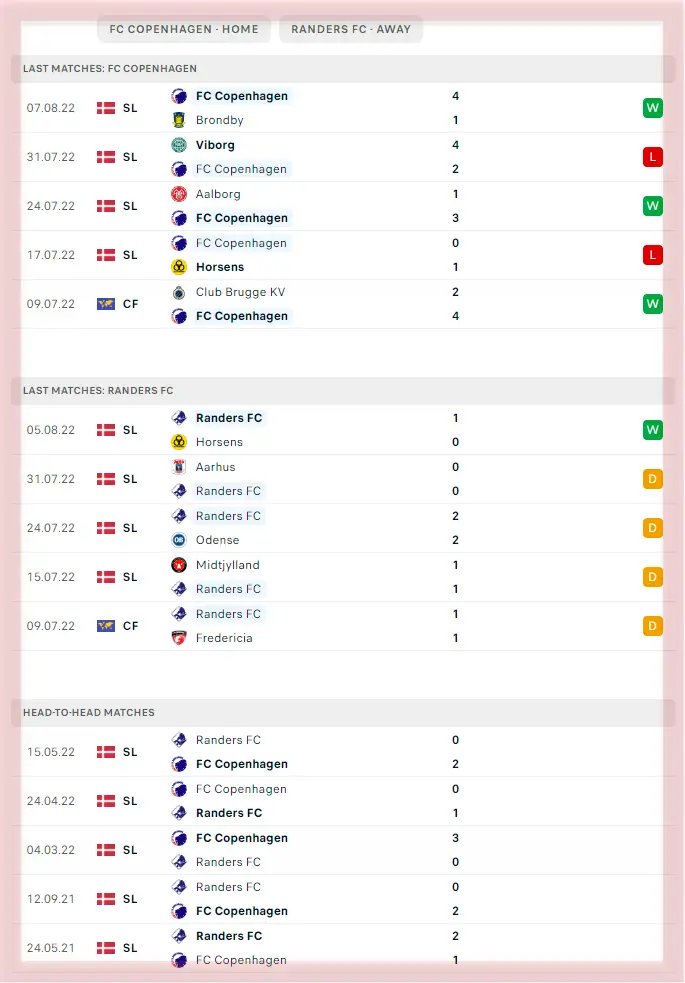The height and width of the screenshot is (983, 685).
Task: Click the CF competition flag for 09.07.22 Club Brugge match
Action: (x=106, y=304)
